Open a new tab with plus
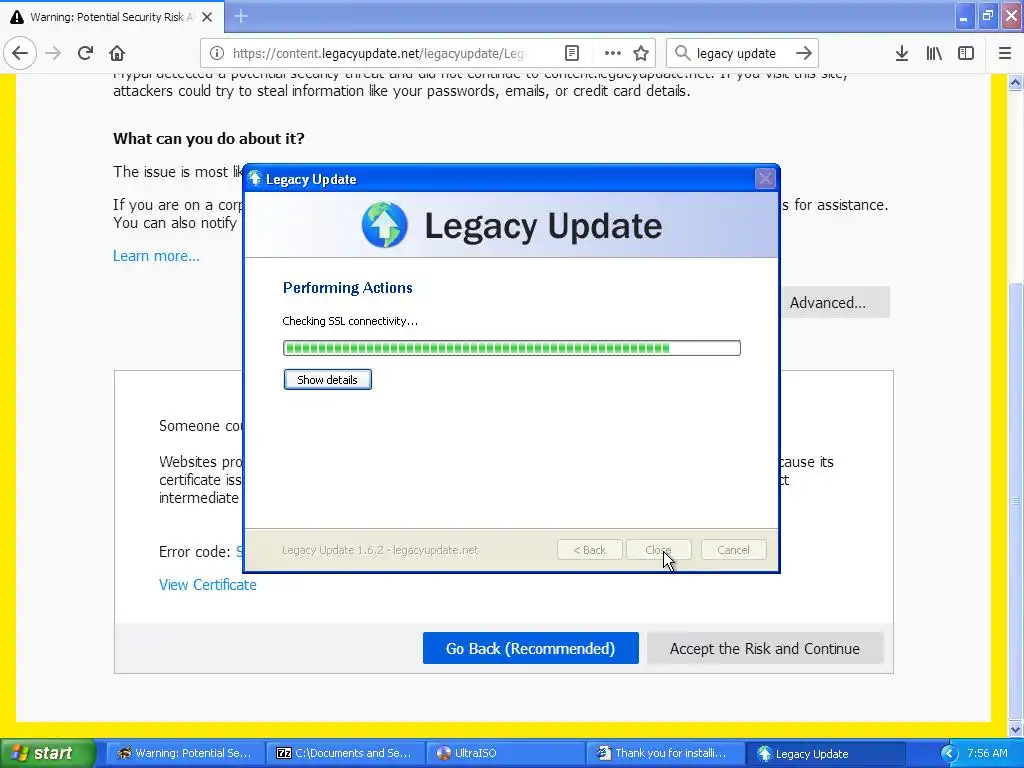 point(241,16)
